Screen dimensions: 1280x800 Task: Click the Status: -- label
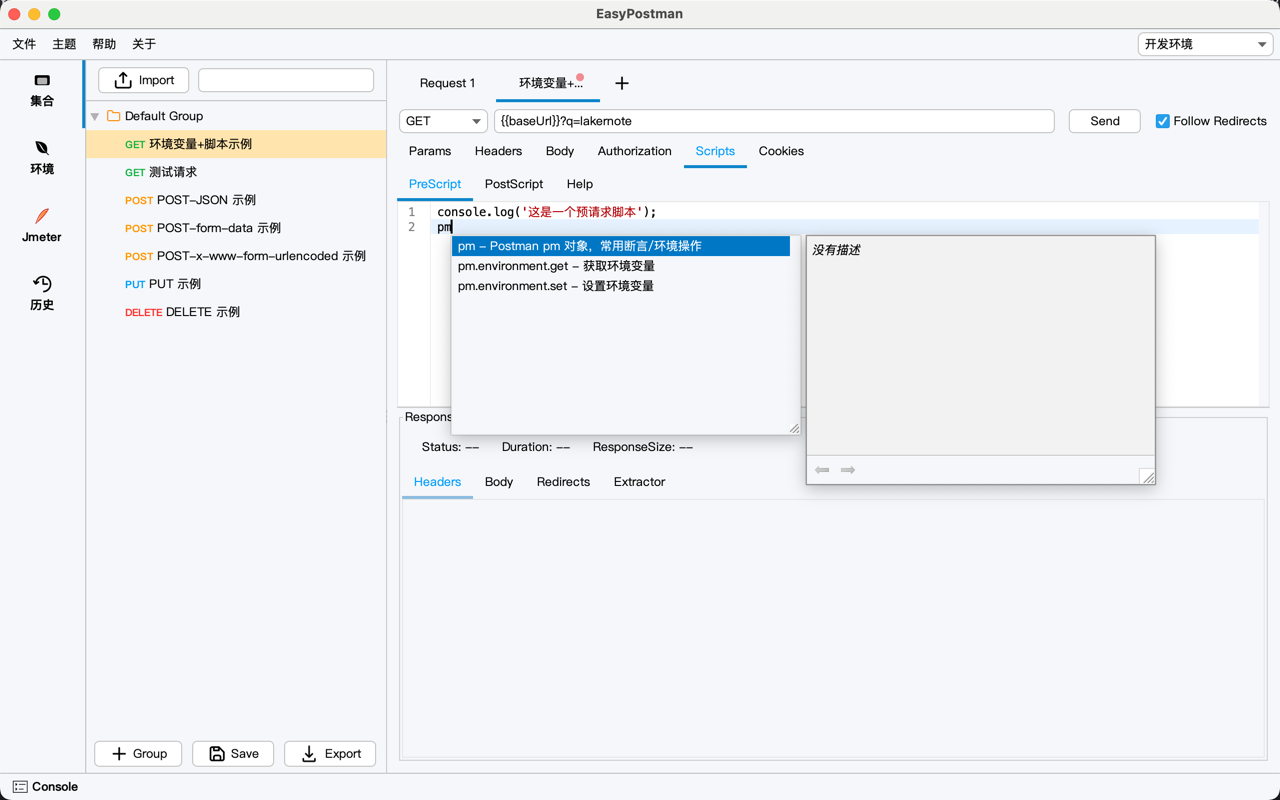pos(450,447)
